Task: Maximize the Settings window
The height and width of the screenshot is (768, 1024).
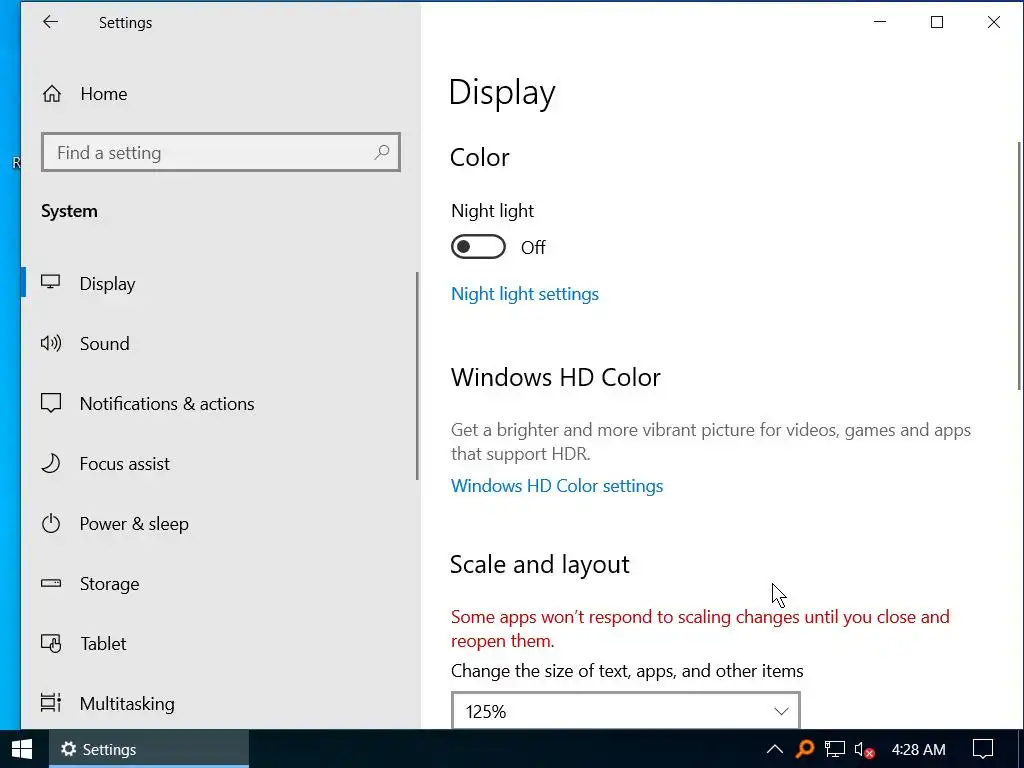Action: coord(936,22)
